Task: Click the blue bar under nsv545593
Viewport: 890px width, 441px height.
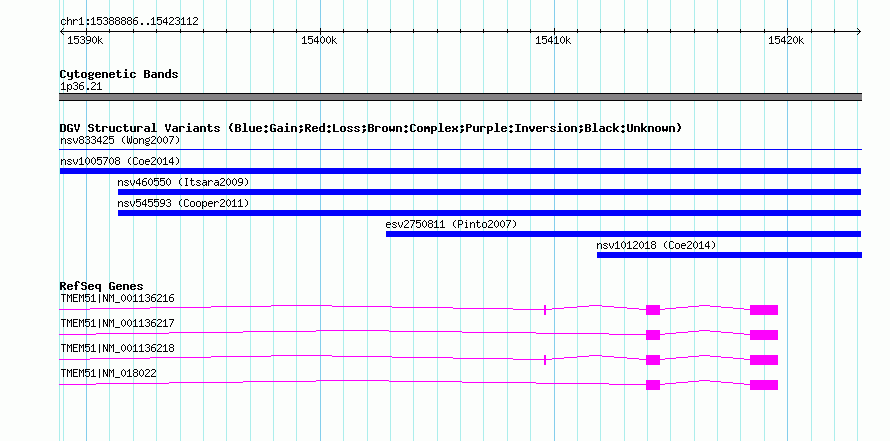Action: click(489, 213)
